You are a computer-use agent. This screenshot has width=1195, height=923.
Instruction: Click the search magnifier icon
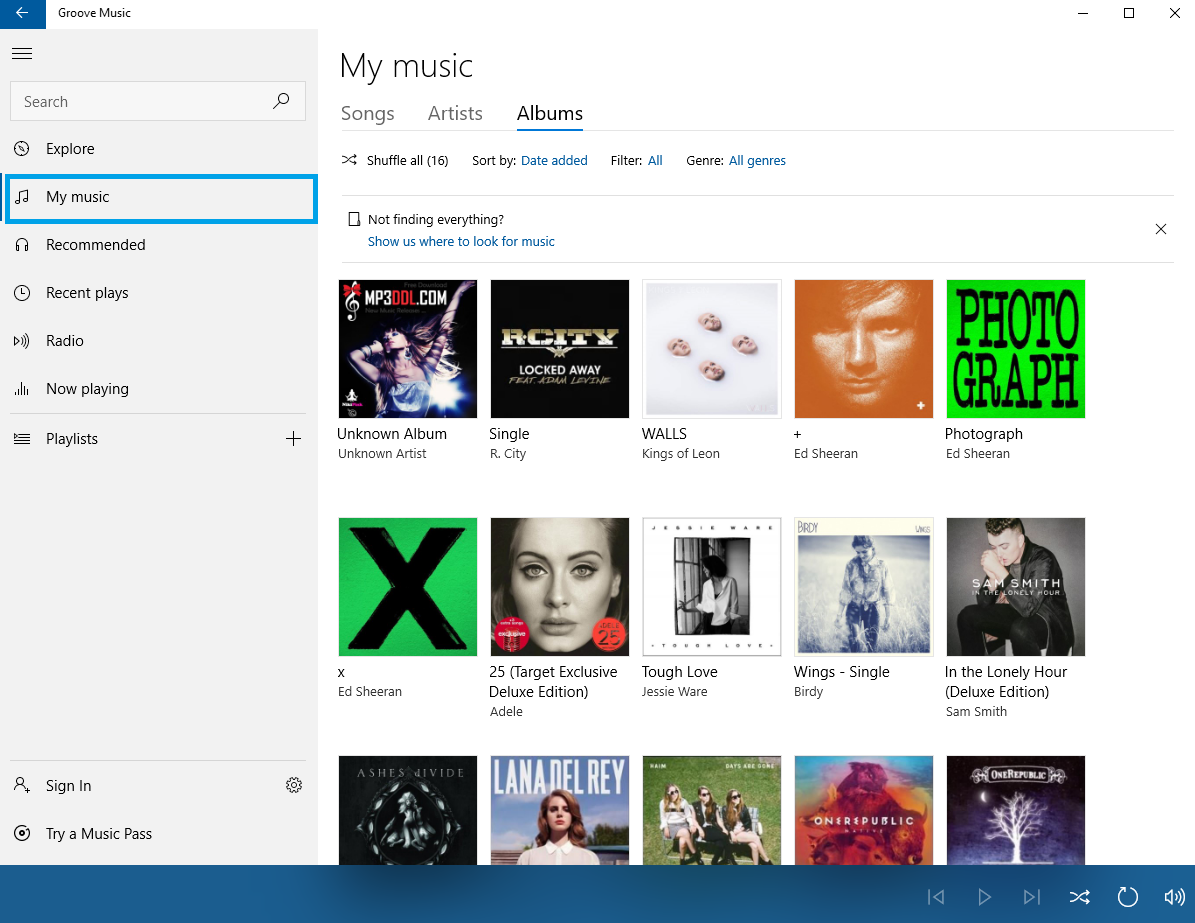click(281, 101)
